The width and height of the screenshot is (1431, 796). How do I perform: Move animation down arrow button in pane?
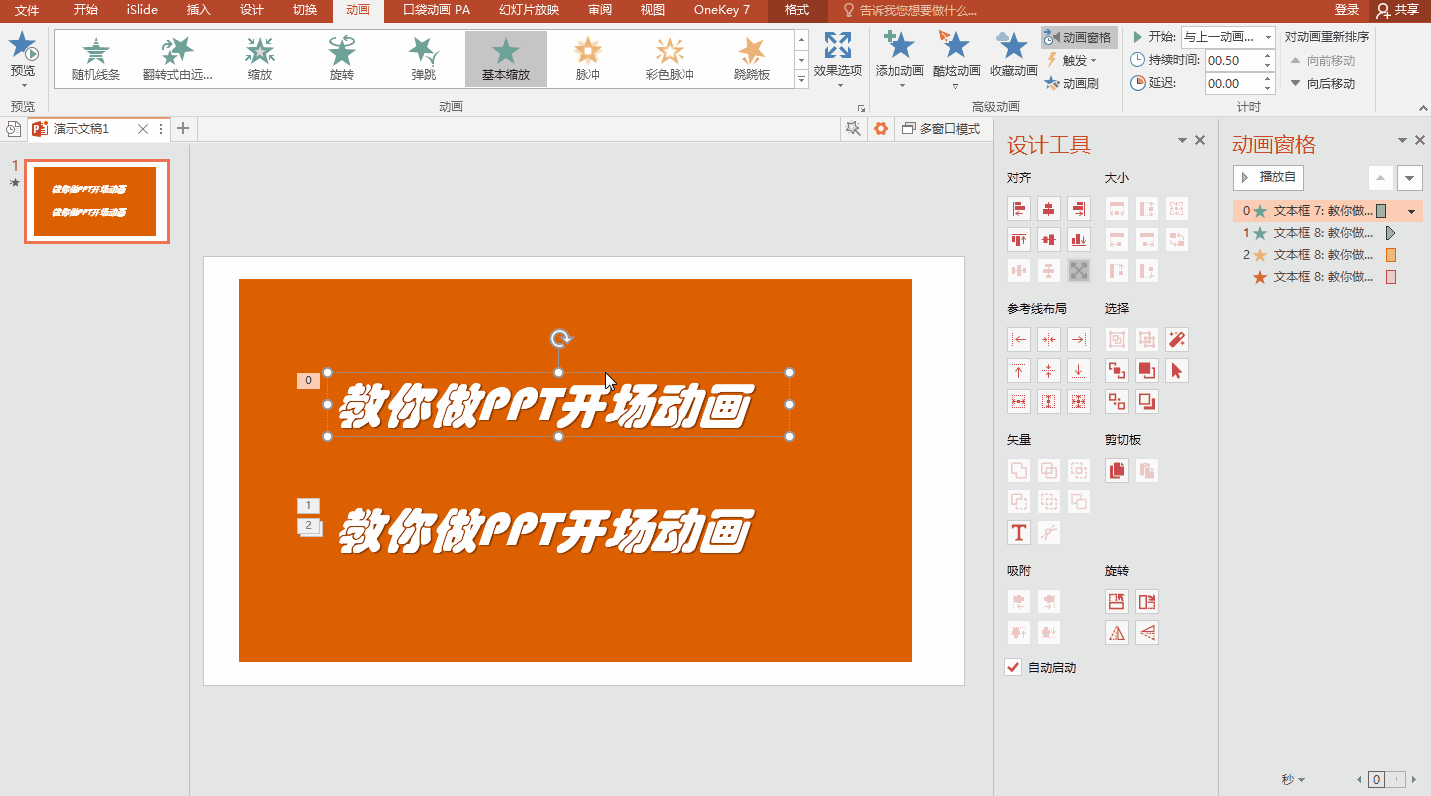click(x=1410, y=178)
